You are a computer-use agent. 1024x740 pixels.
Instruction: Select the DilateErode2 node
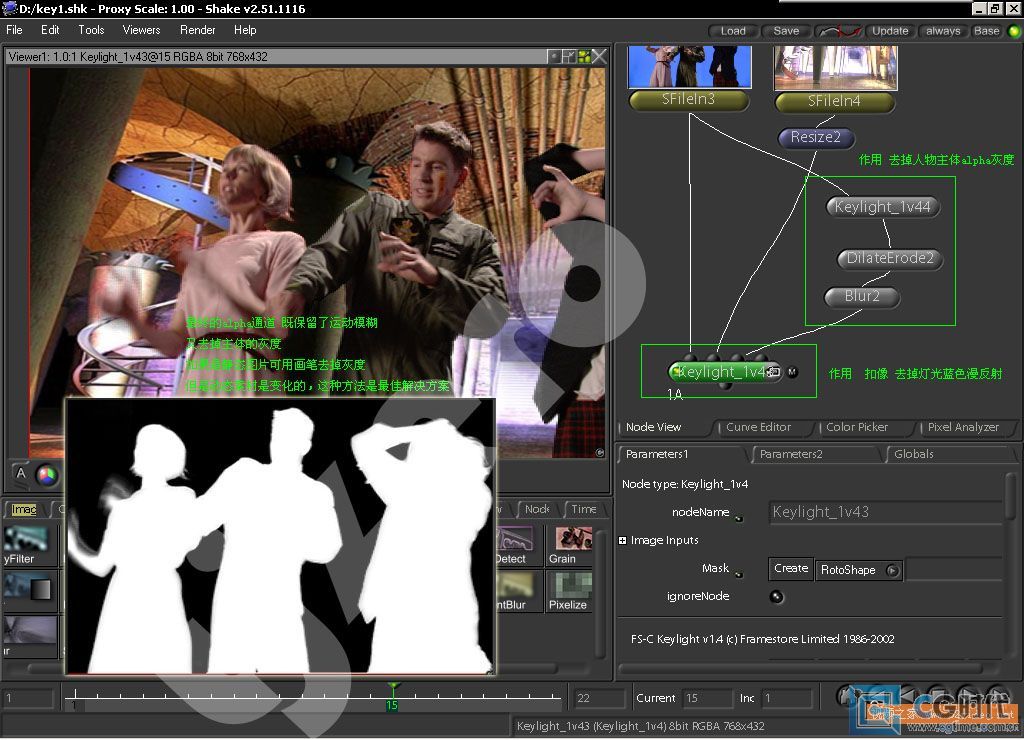tap(889, 258)
